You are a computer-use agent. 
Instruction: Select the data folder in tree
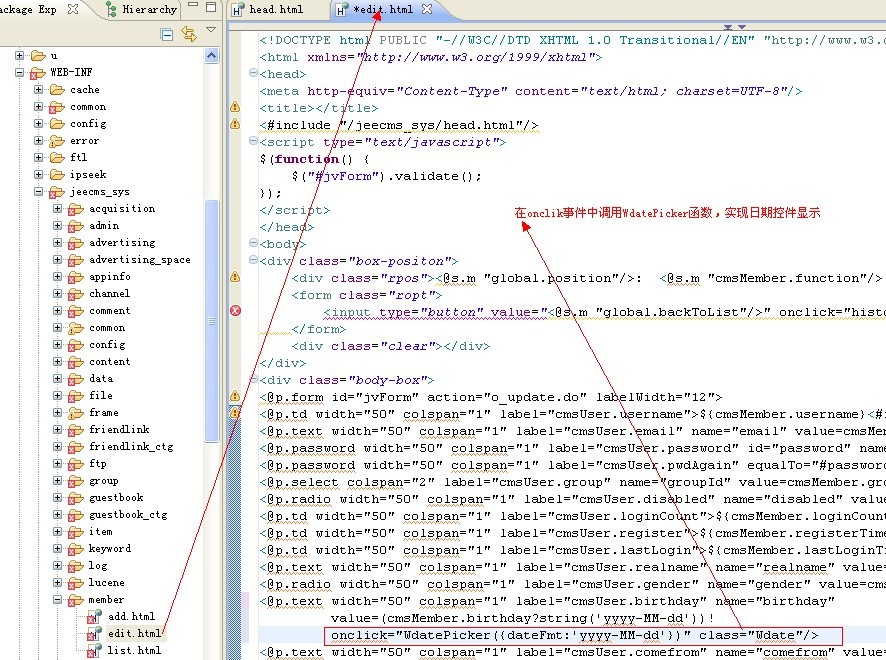[101, 379]
